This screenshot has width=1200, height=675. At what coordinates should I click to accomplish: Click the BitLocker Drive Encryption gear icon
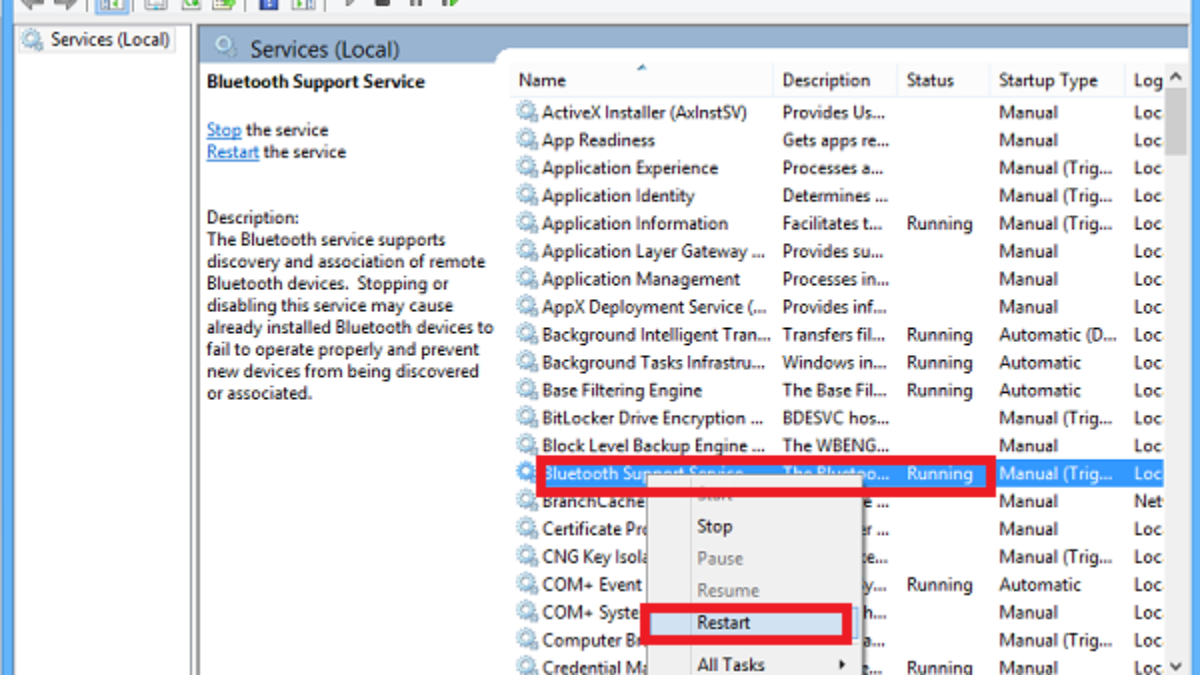click(527, 418)
